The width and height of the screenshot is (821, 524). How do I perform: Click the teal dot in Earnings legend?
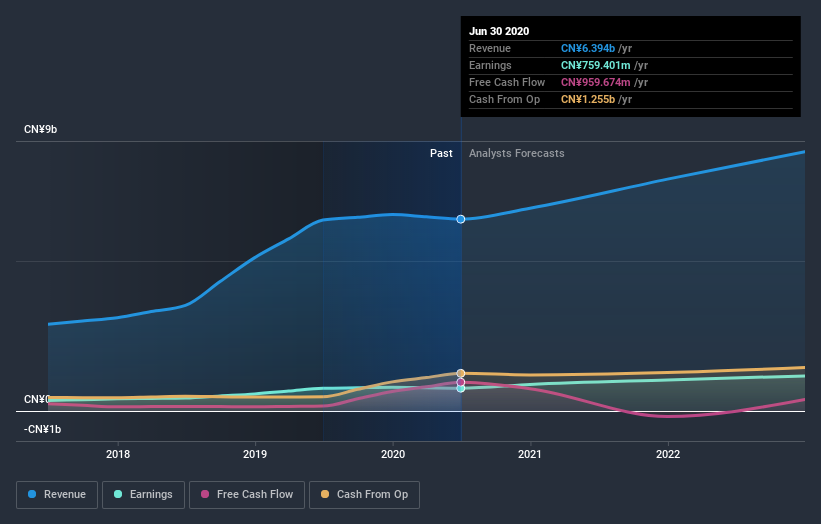click(118, 494)
